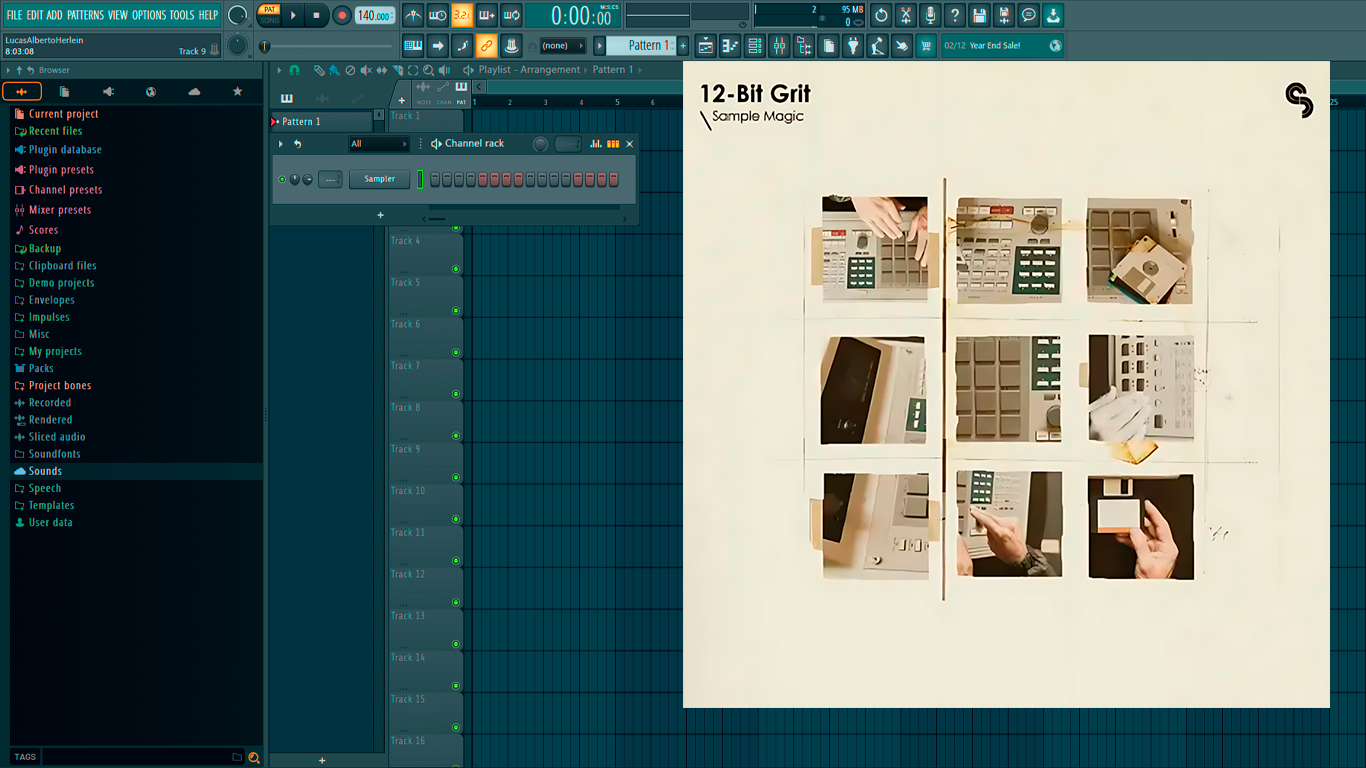Image resolution: width=1366 pixels, height=768 pixels.
Task: Open the Channel rack options menu arrow
Action: 281,144
